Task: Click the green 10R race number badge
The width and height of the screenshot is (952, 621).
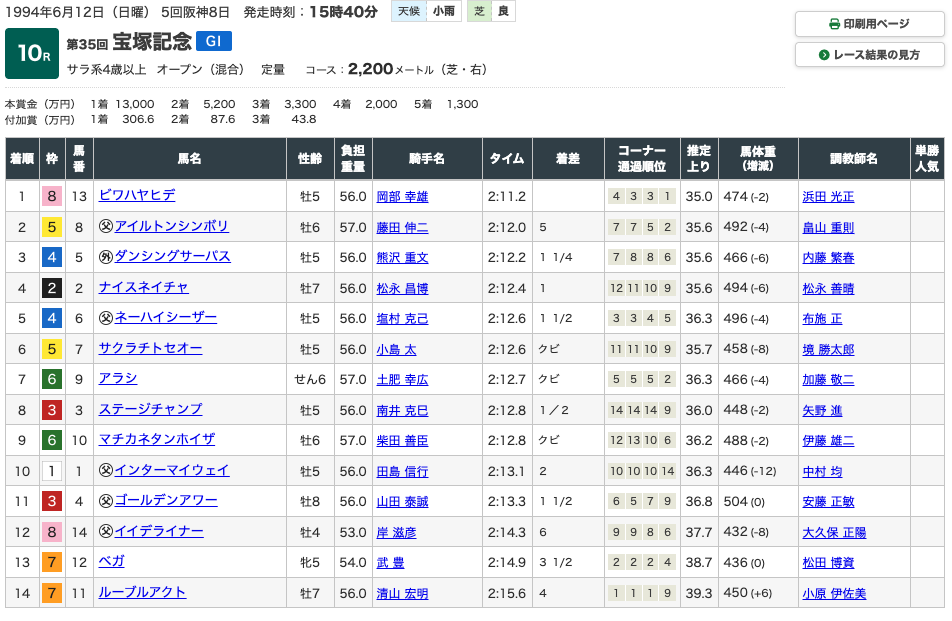Action: (32, 53)
